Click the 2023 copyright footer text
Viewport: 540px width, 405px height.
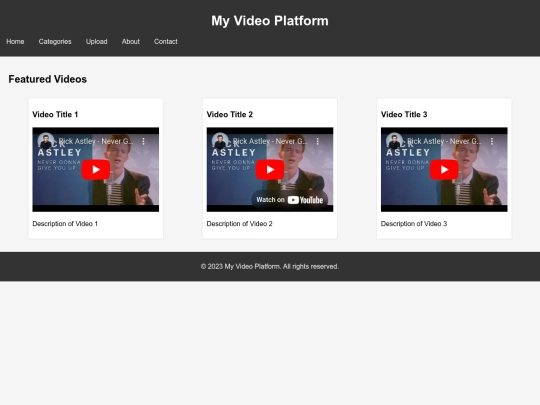(270, 267)
